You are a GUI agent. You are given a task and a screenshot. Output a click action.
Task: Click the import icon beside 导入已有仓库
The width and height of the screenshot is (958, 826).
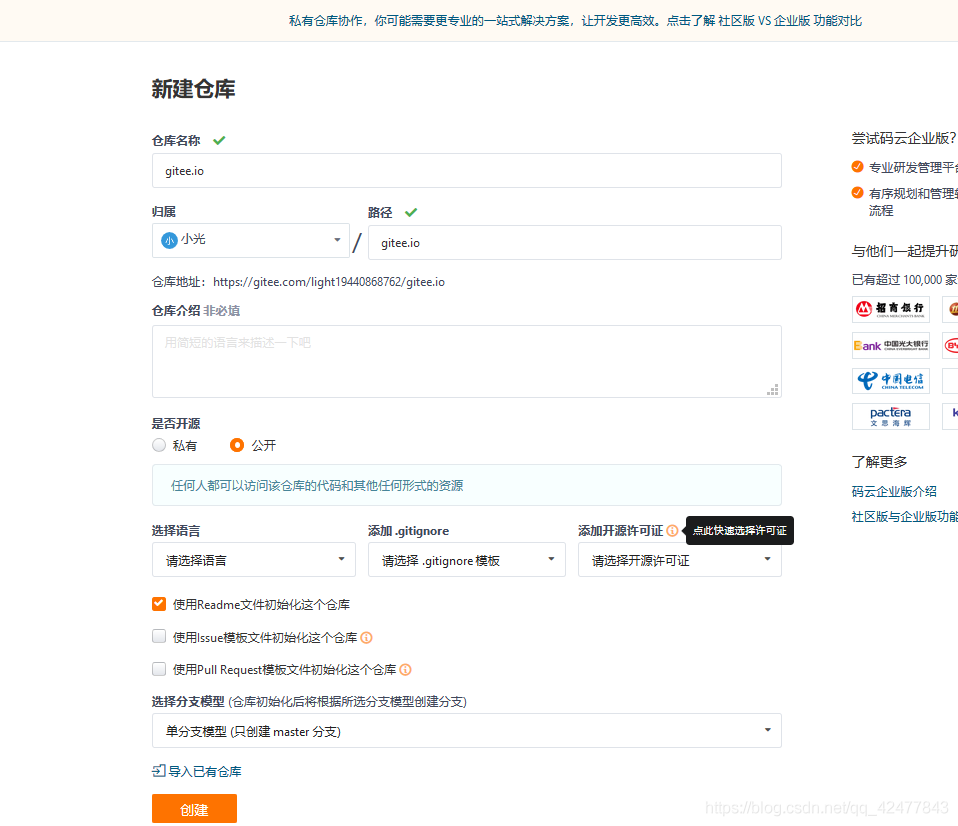click(158, 770)
